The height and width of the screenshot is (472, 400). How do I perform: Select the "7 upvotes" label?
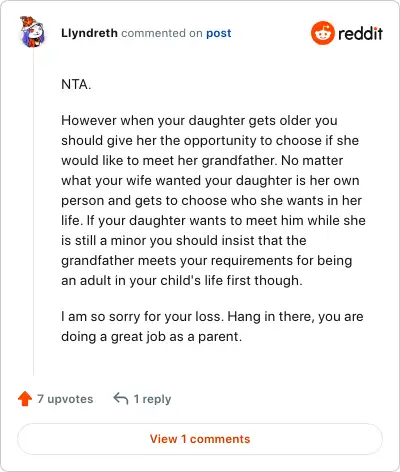click(65, 399)
